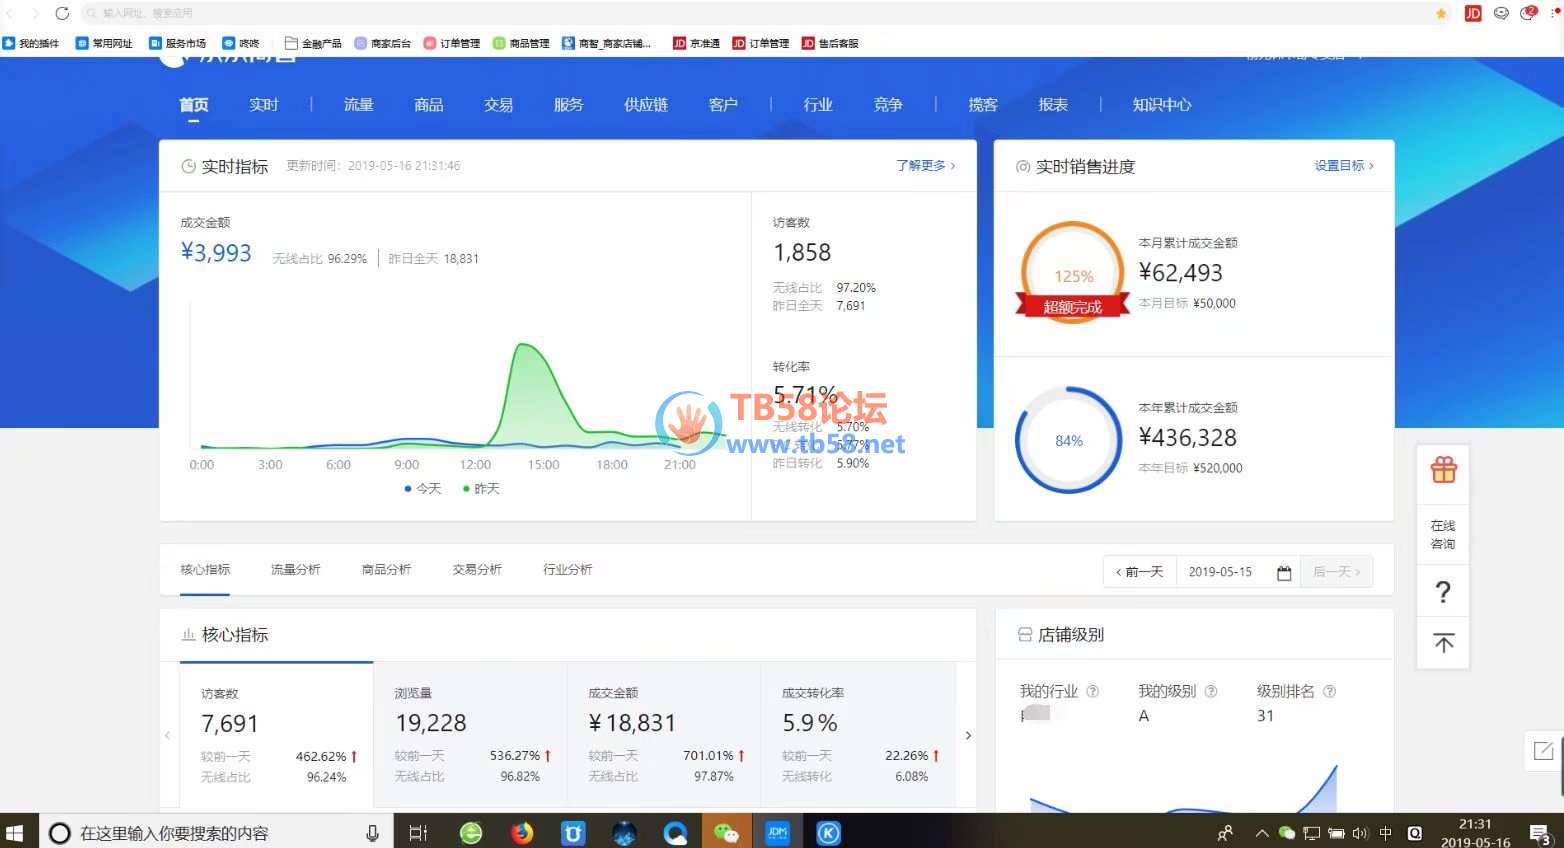The width and height of the screenshot is (1564, 848).
Task: Click the browser reload icon
Action: (x=62, y=13)
